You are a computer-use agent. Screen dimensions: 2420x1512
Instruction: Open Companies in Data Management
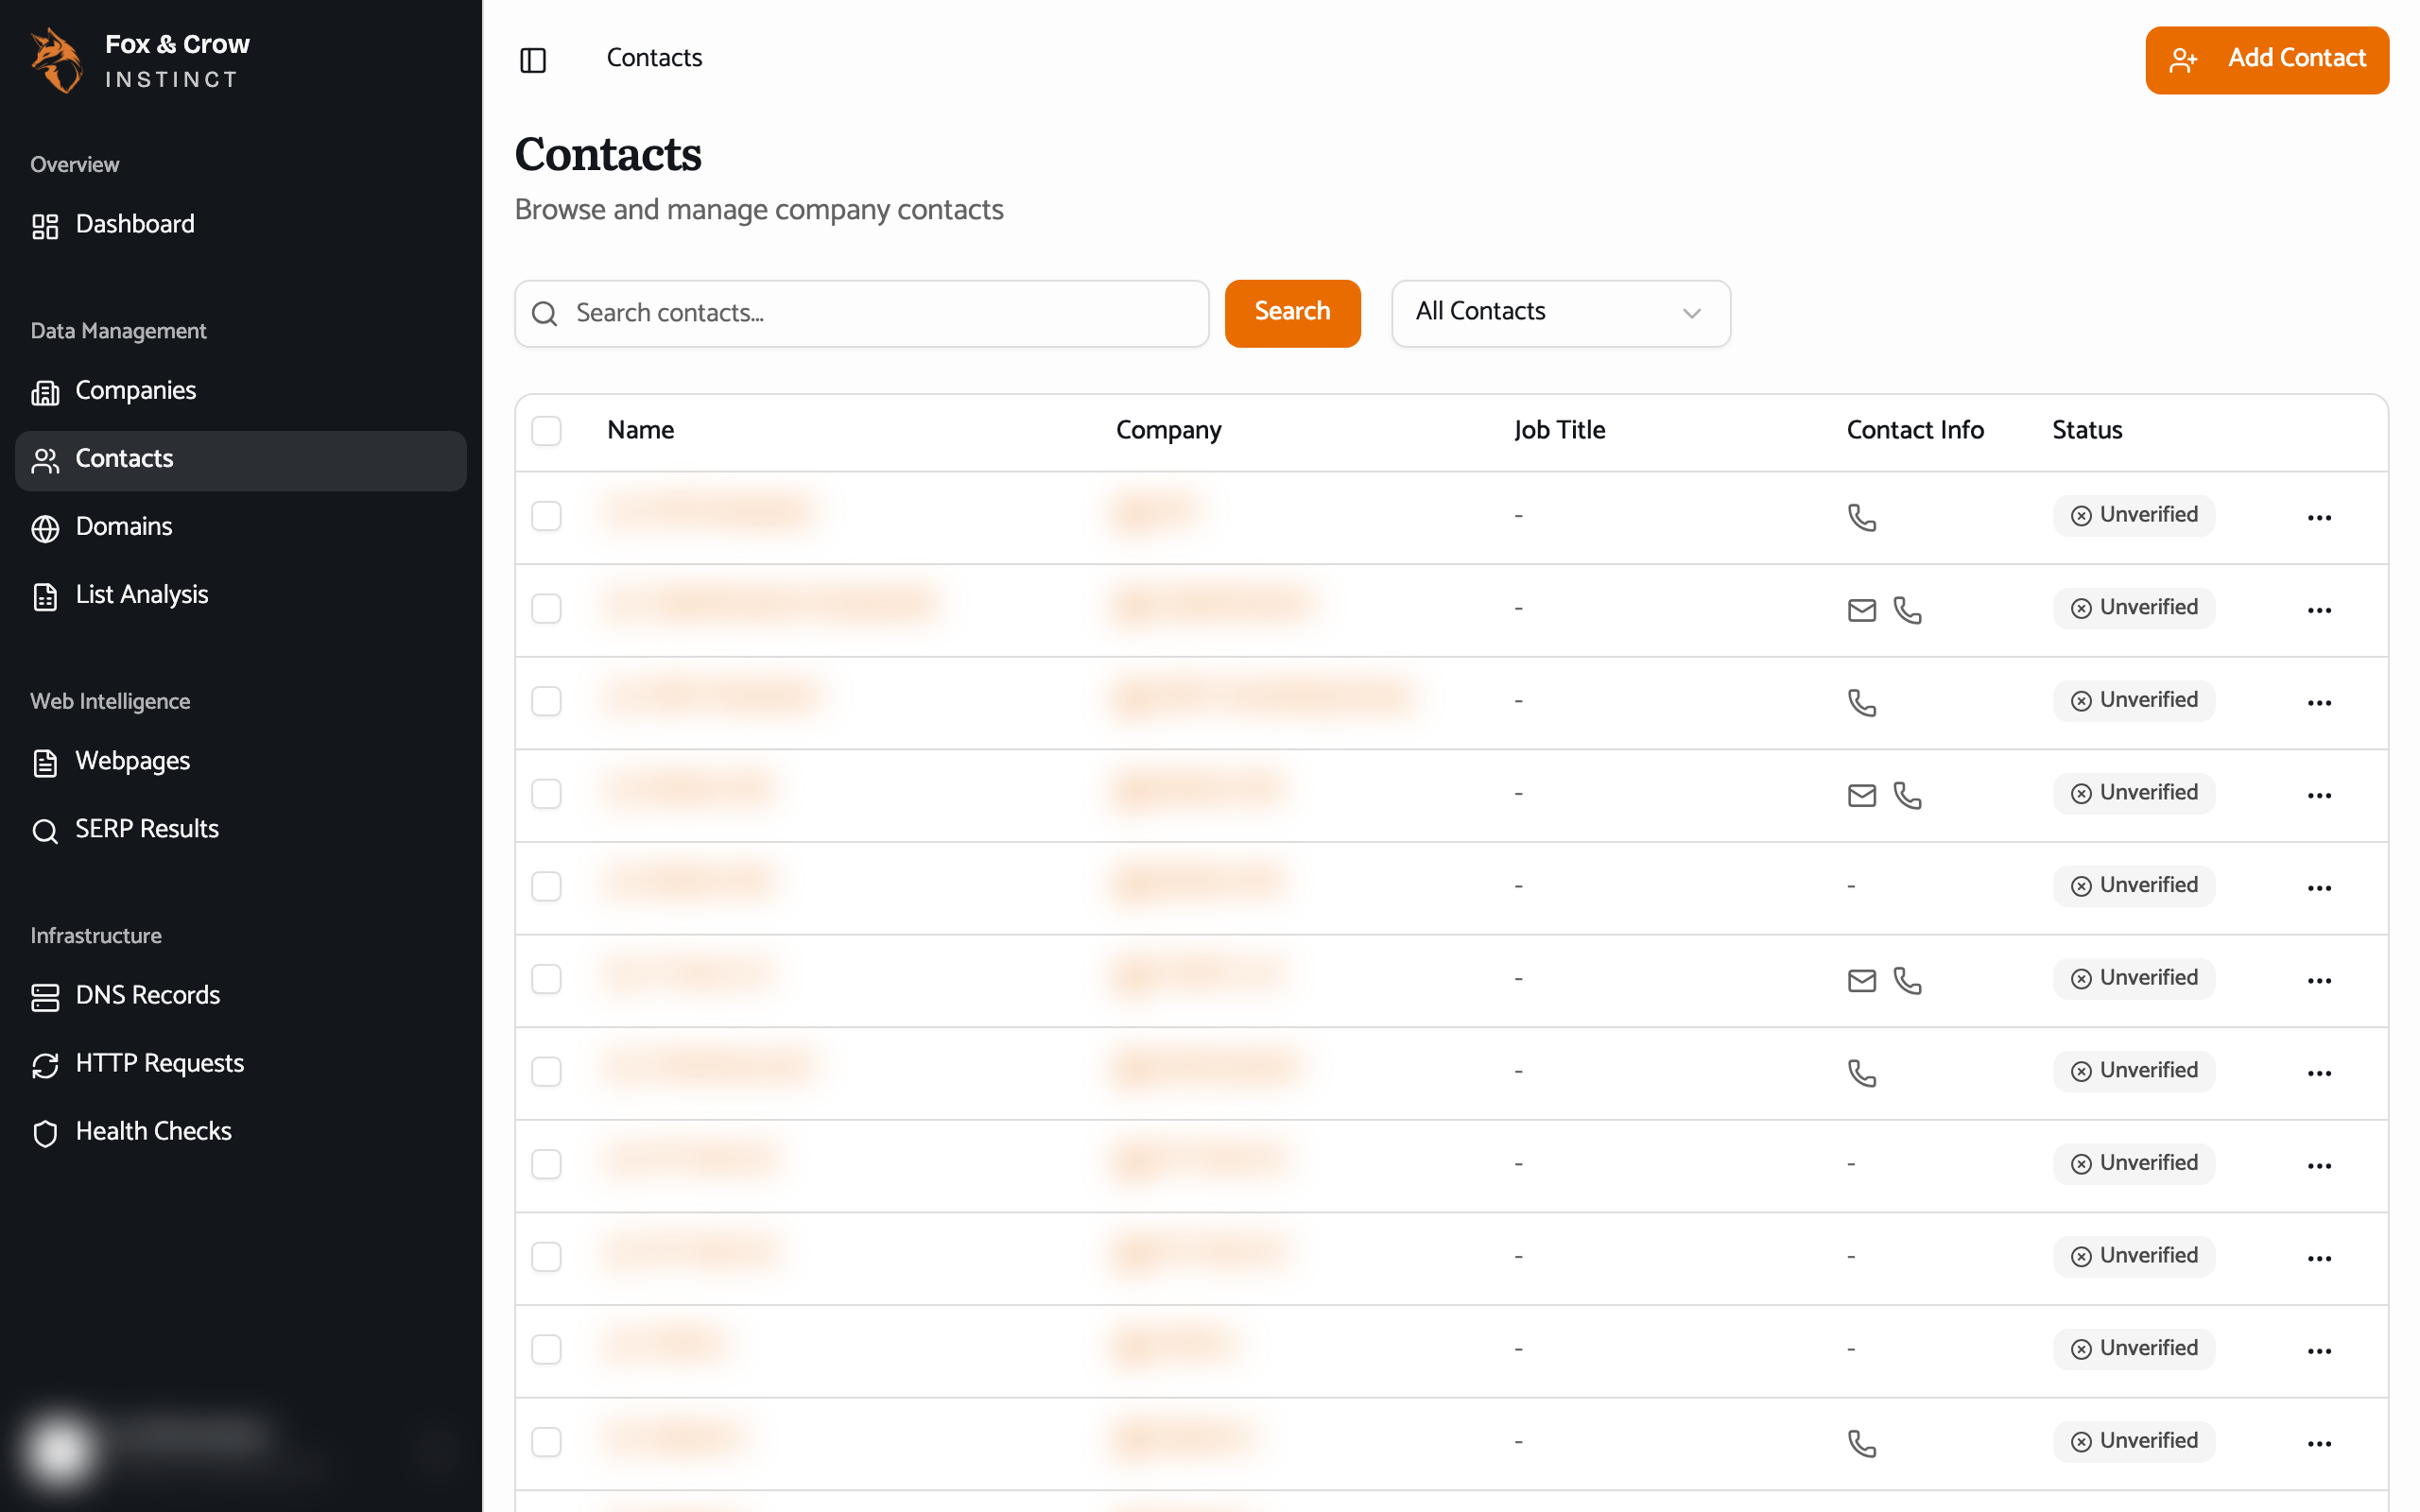pos(240,391)
